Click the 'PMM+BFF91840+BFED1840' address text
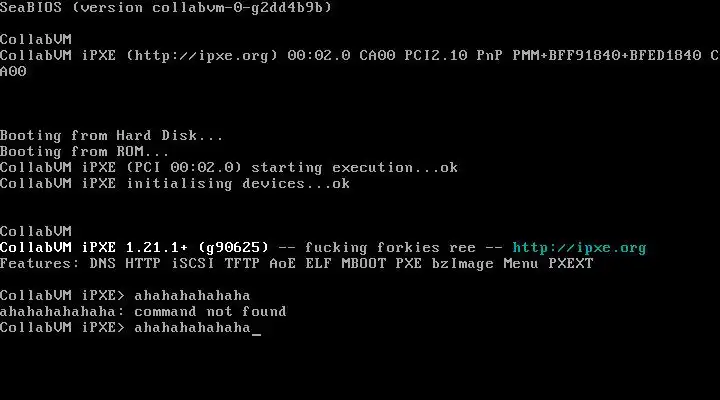Screen dimensions: 720x400 607,56
